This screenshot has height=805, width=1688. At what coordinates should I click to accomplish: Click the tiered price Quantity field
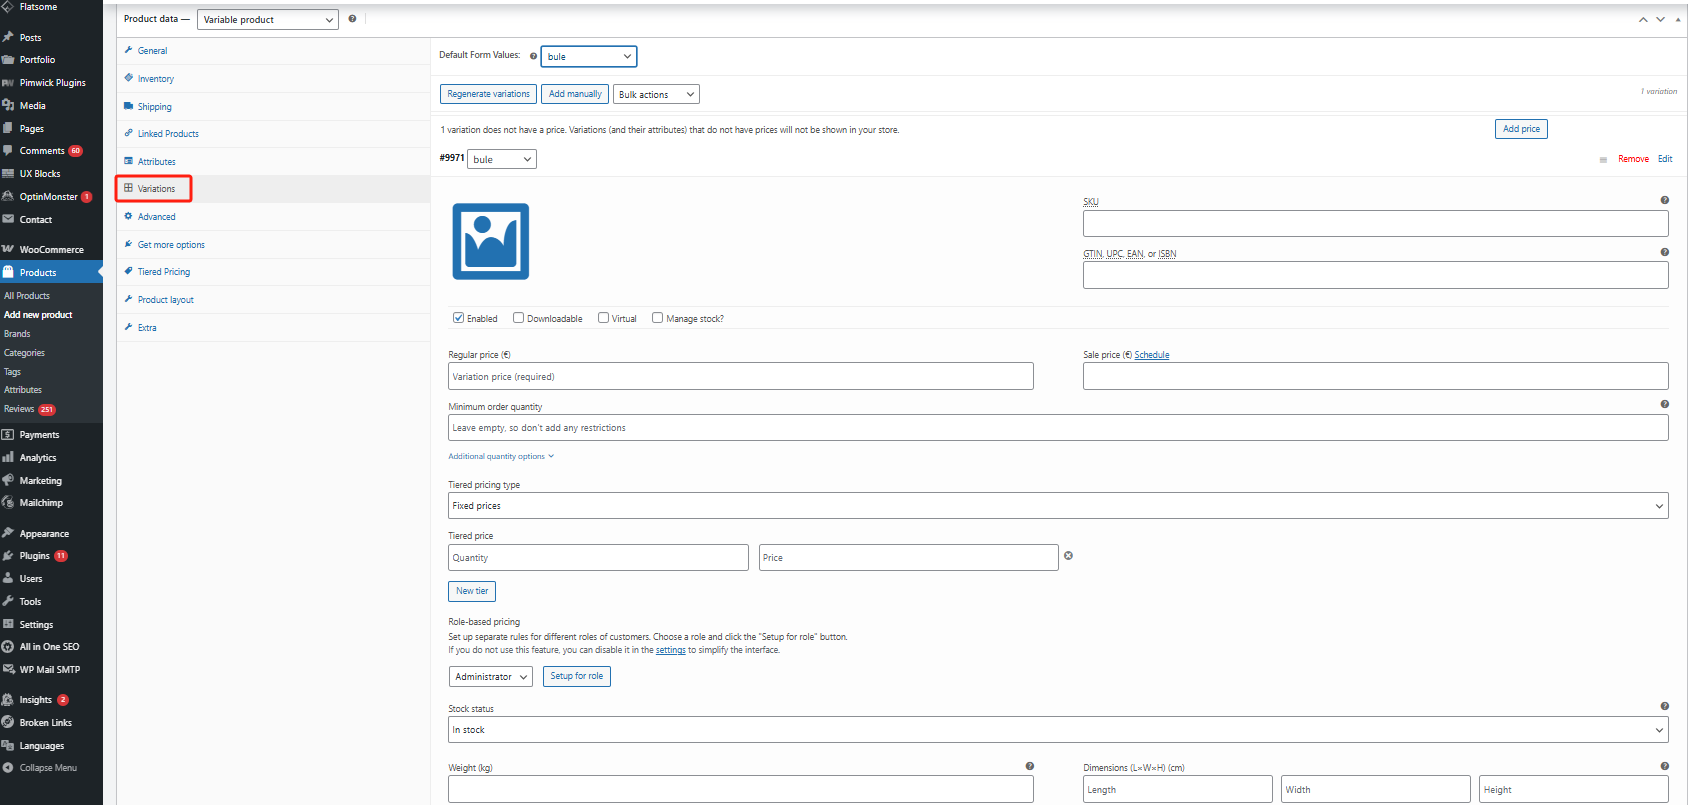coord(598,557)
